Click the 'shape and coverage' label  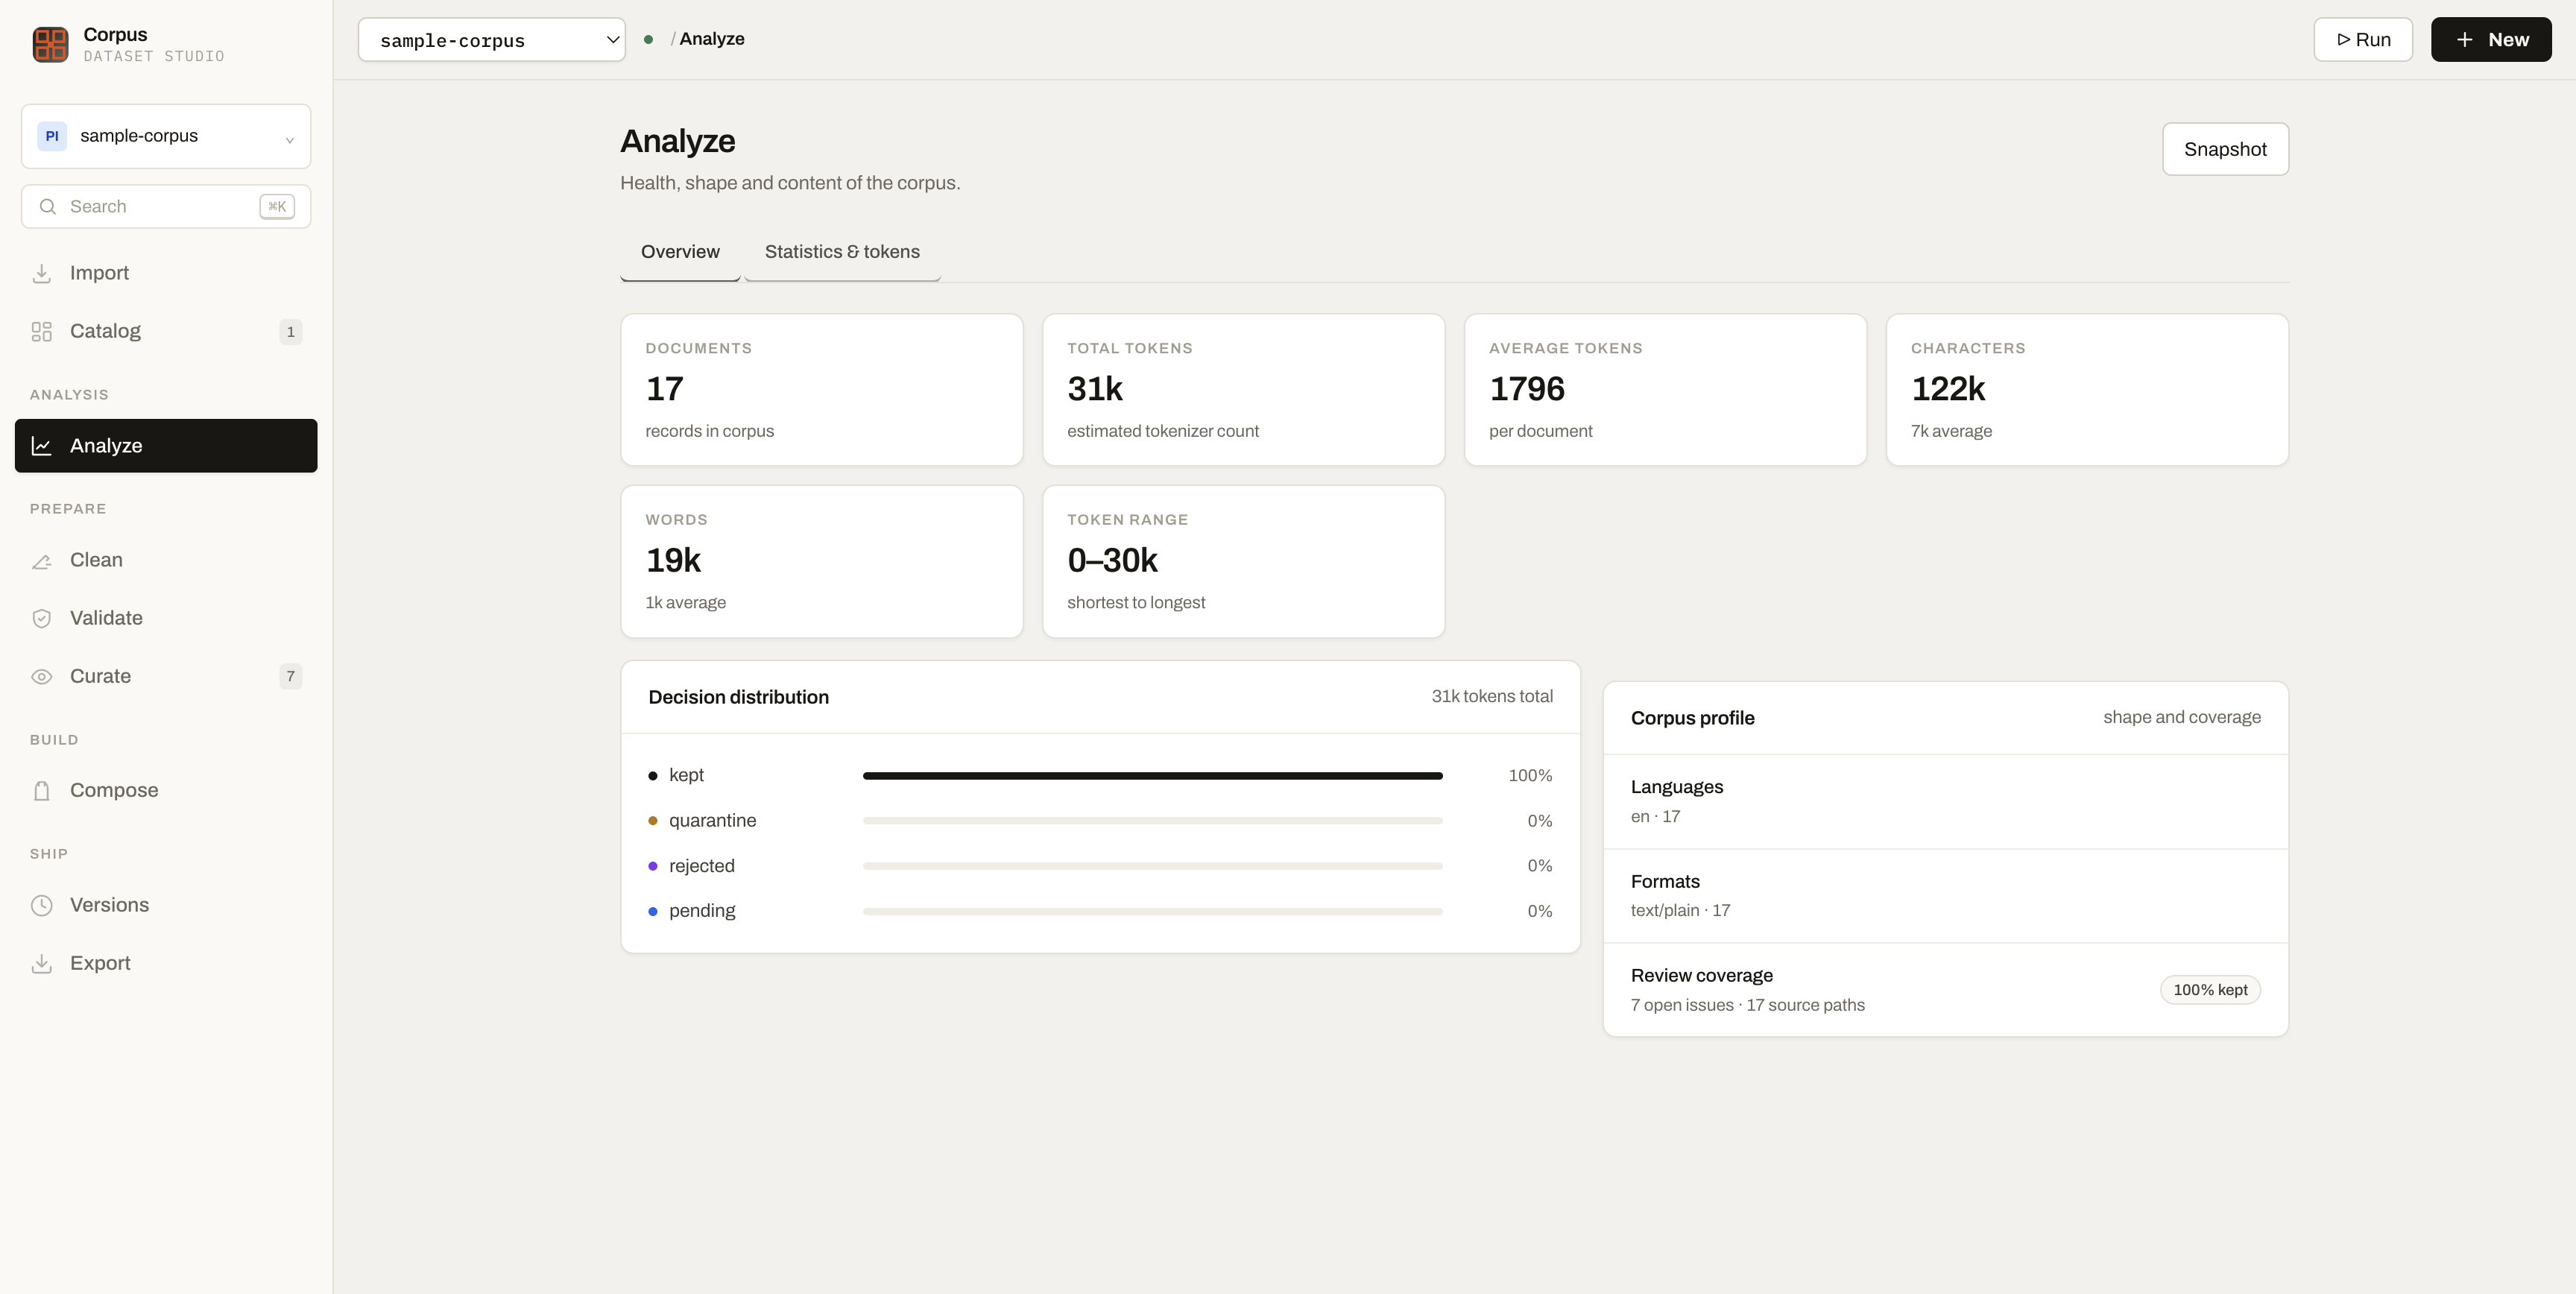click(2181, 718)
